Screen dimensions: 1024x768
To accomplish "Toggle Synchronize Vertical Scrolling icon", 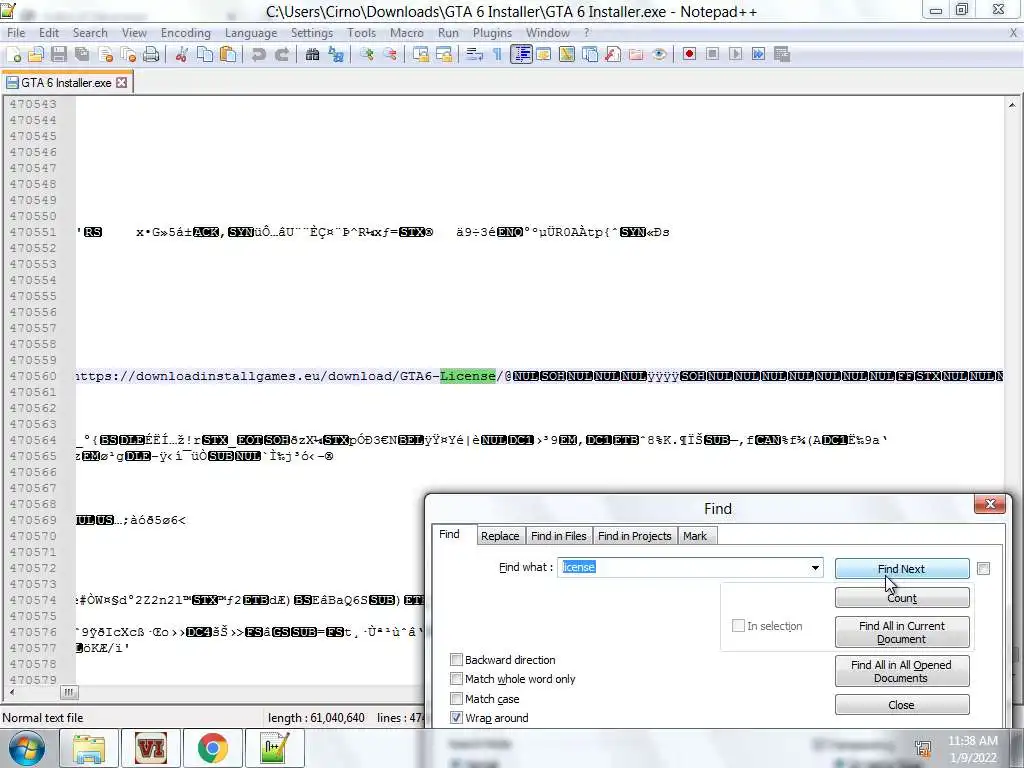I will coord(421,55).
